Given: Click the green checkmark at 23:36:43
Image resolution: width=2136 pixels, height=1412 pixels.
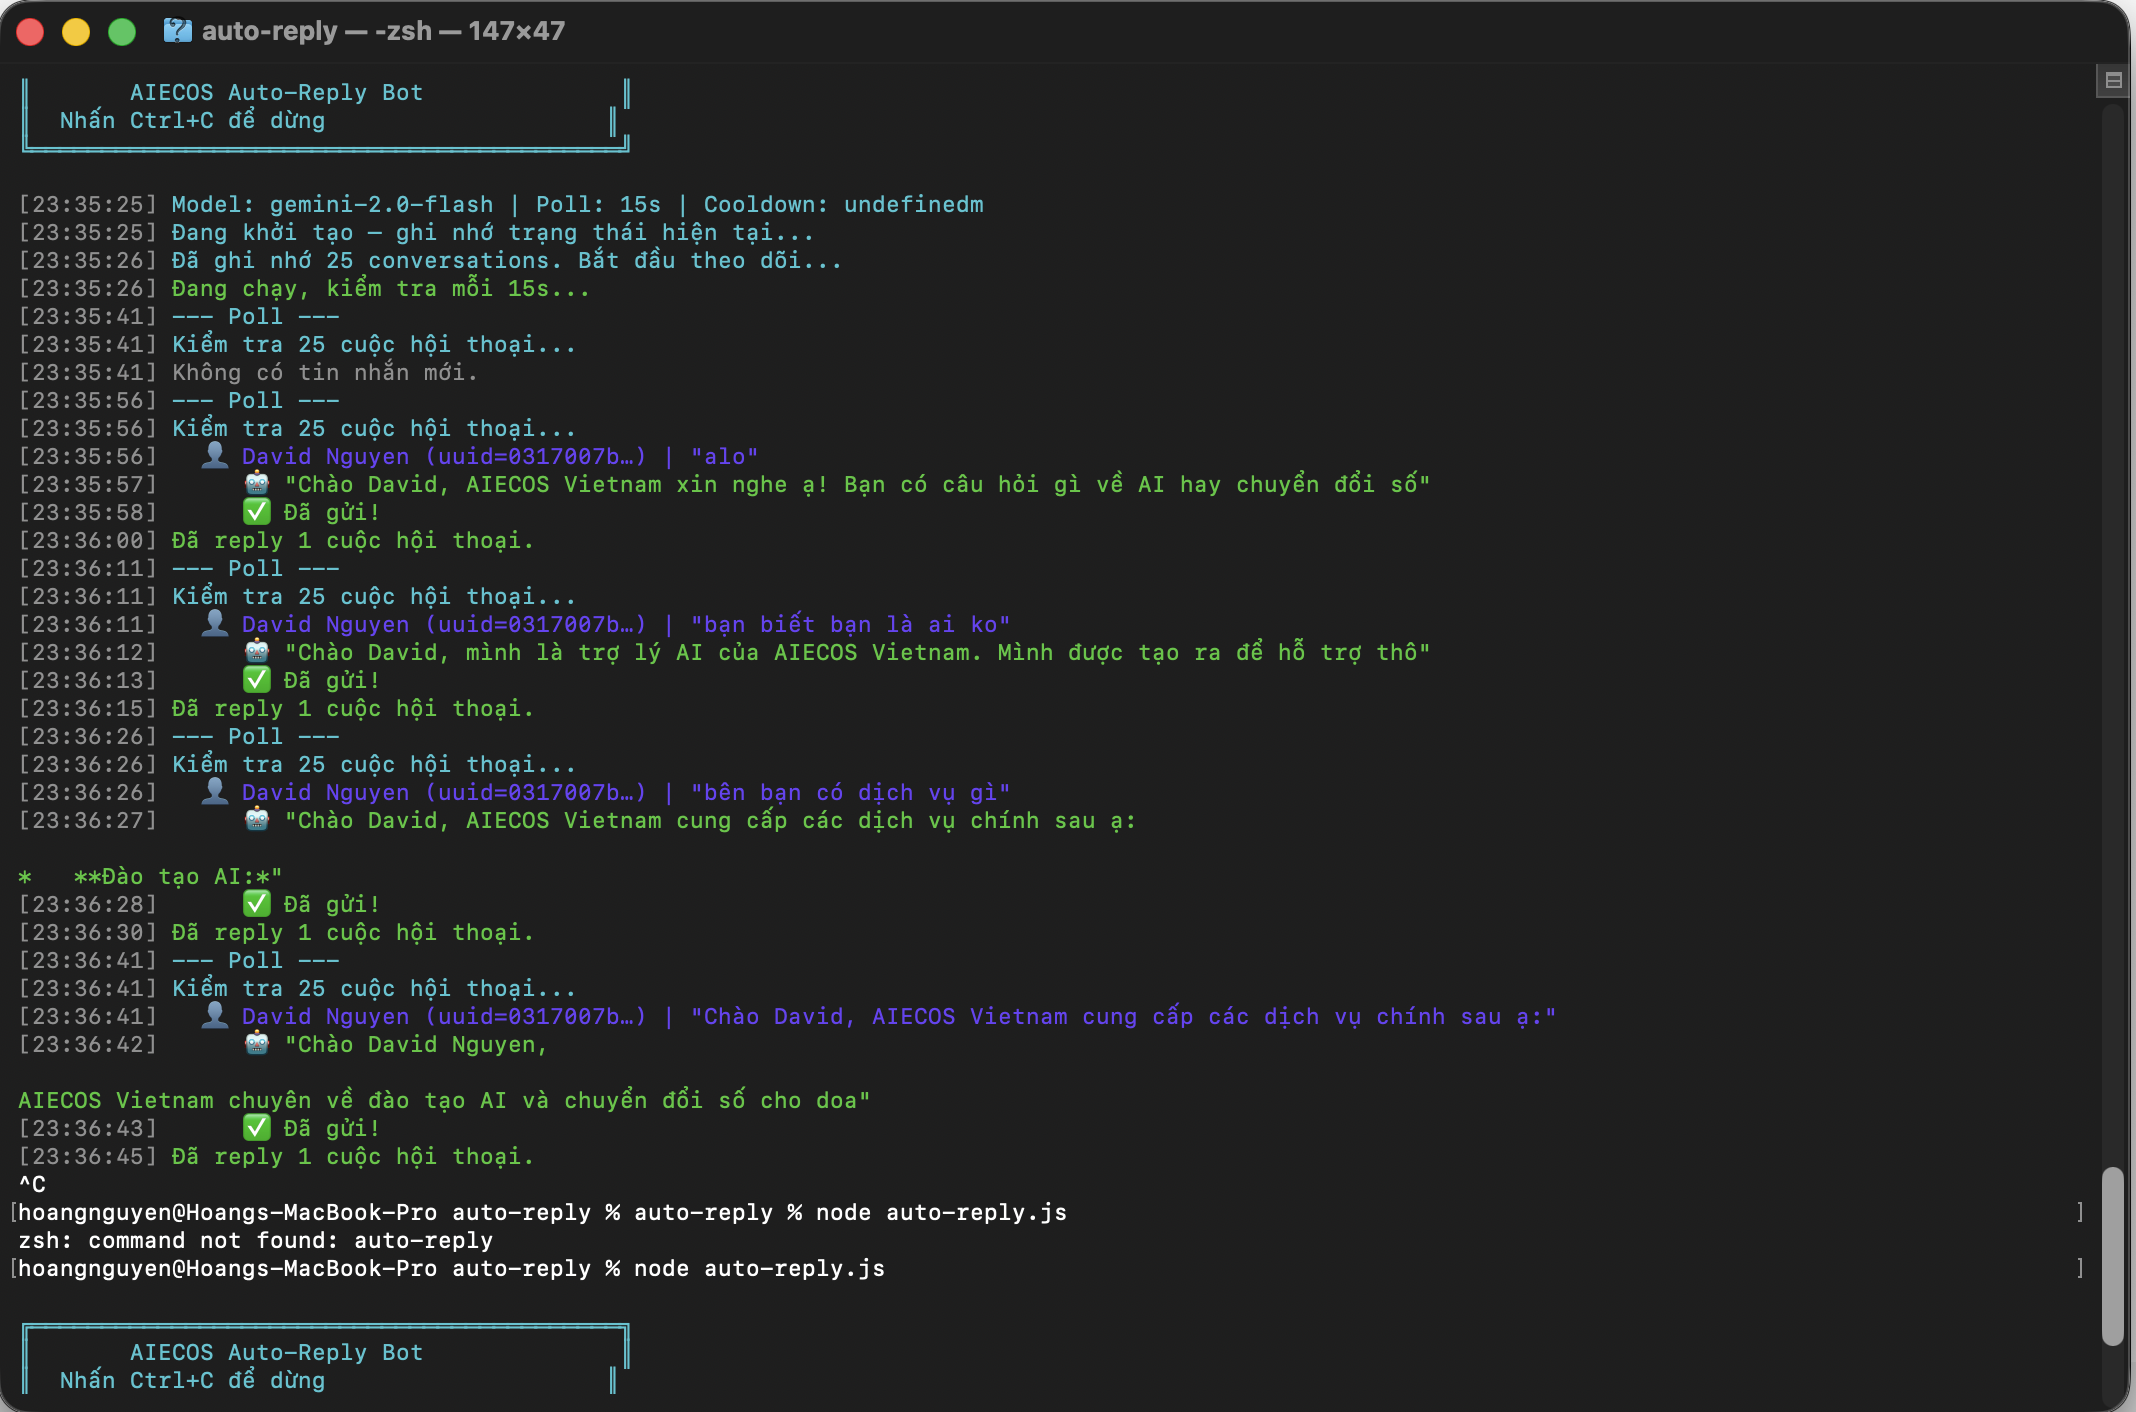Looking at the screenshot, I should click(x=257, y=1127).
